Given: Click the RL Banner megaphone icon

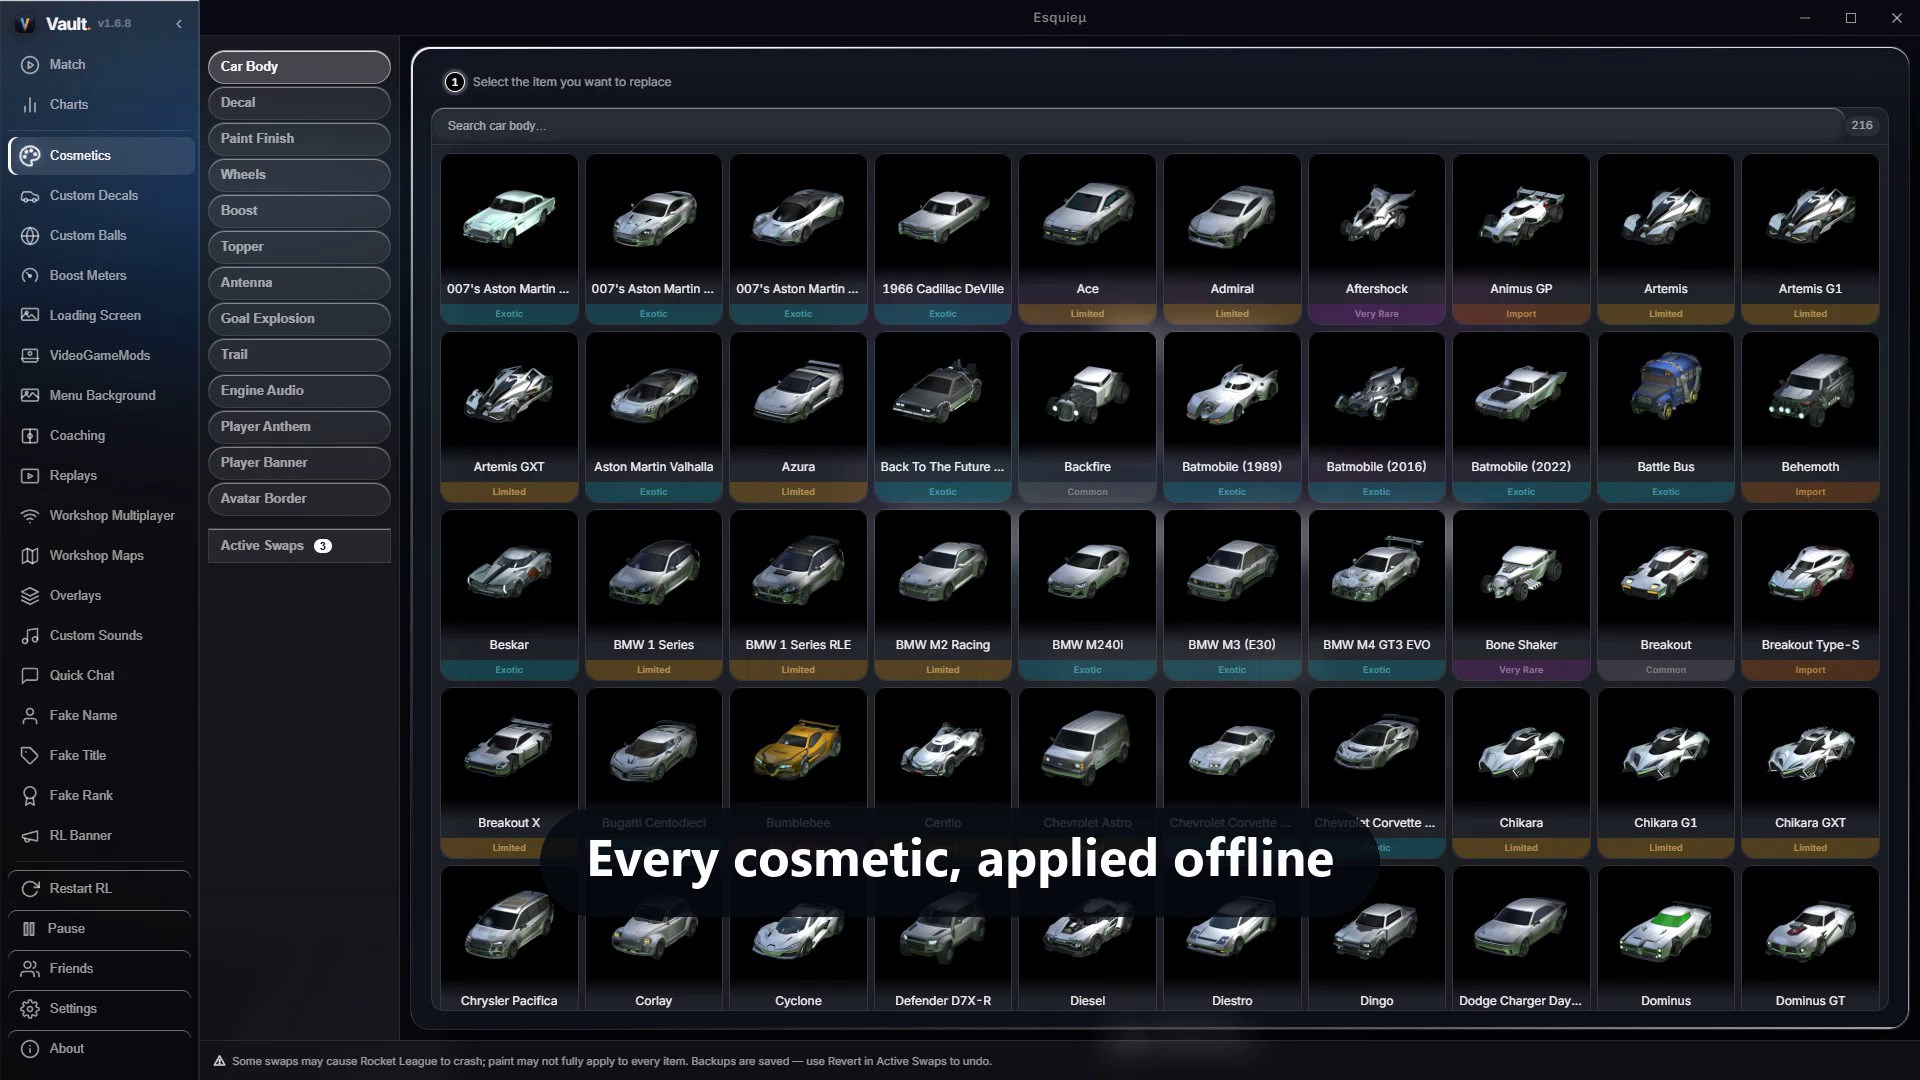Looking at the screenshot, I should pyautogui.click(x=30, y=835).
